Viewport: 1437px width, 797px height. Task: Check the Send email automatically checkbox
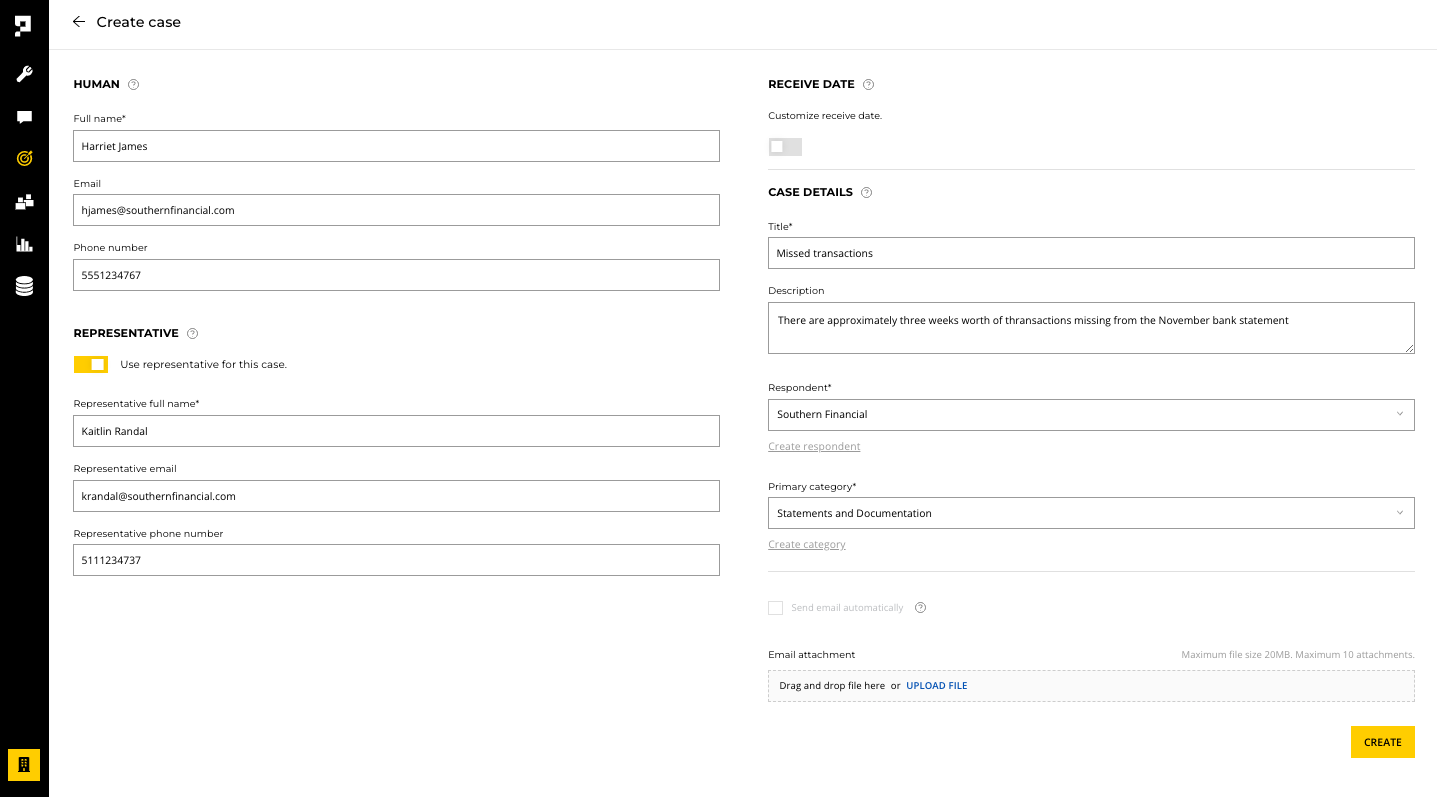pyautogui.click(x=775, y=608)
